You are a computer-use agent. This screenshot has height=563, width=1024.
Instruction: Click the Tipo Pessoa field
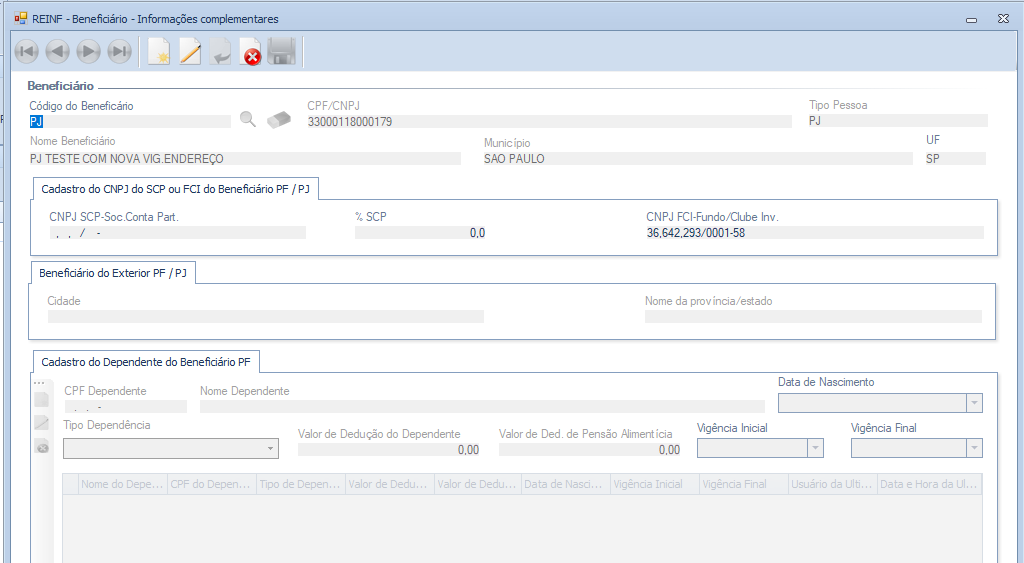click(x=898, y=121)
